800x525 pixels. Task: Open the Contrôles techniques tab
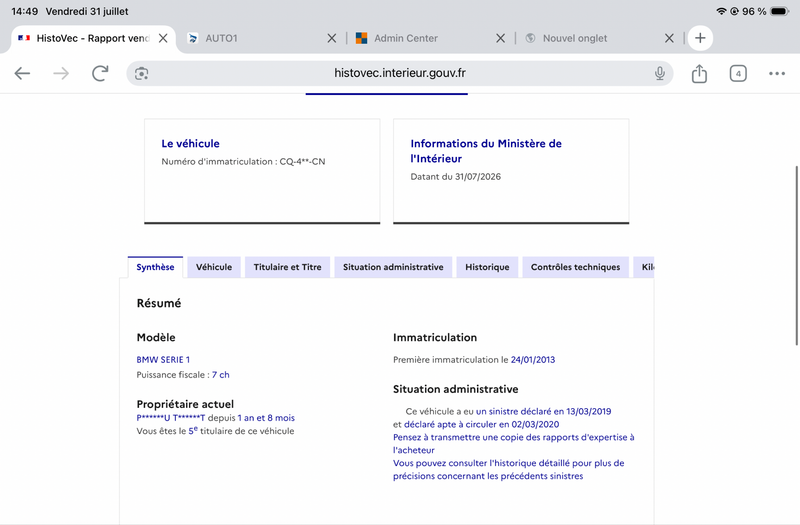575,267
